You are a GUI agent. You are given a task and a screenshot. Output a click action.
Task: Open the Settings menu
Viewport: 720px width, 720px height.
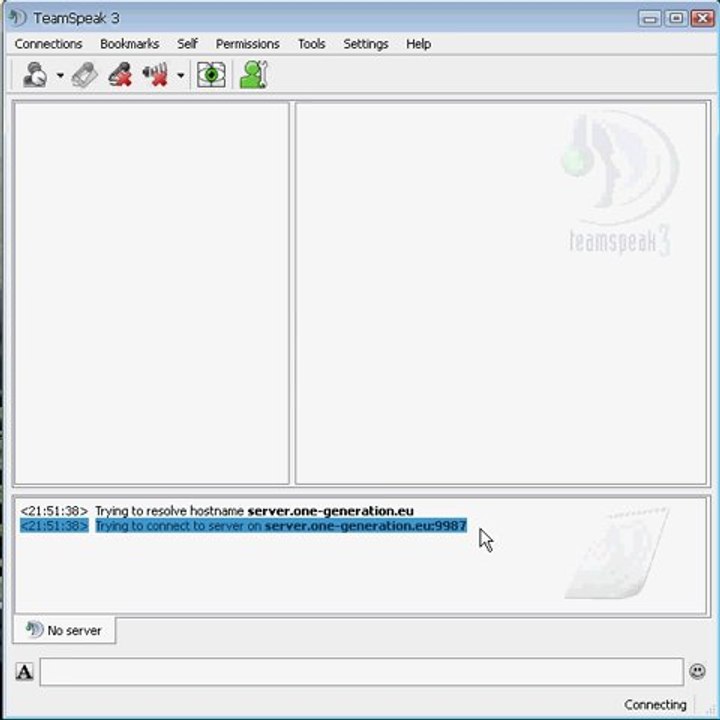[x=366, y=44]
